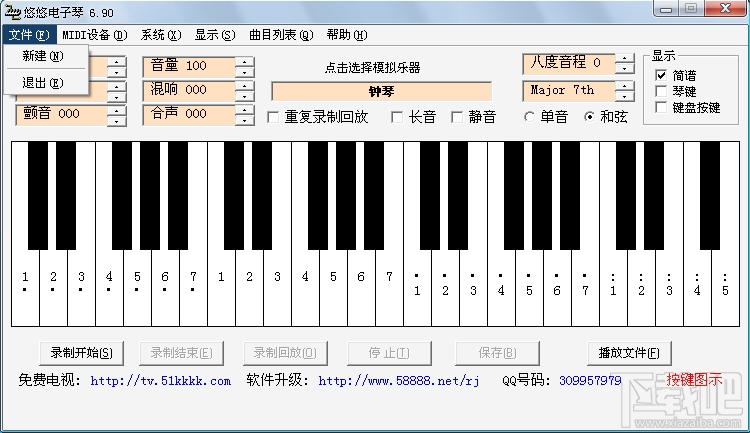750x433 pixels.
Task: Lower the 八度音程 octave with down arrow
Action: point(624,69)
